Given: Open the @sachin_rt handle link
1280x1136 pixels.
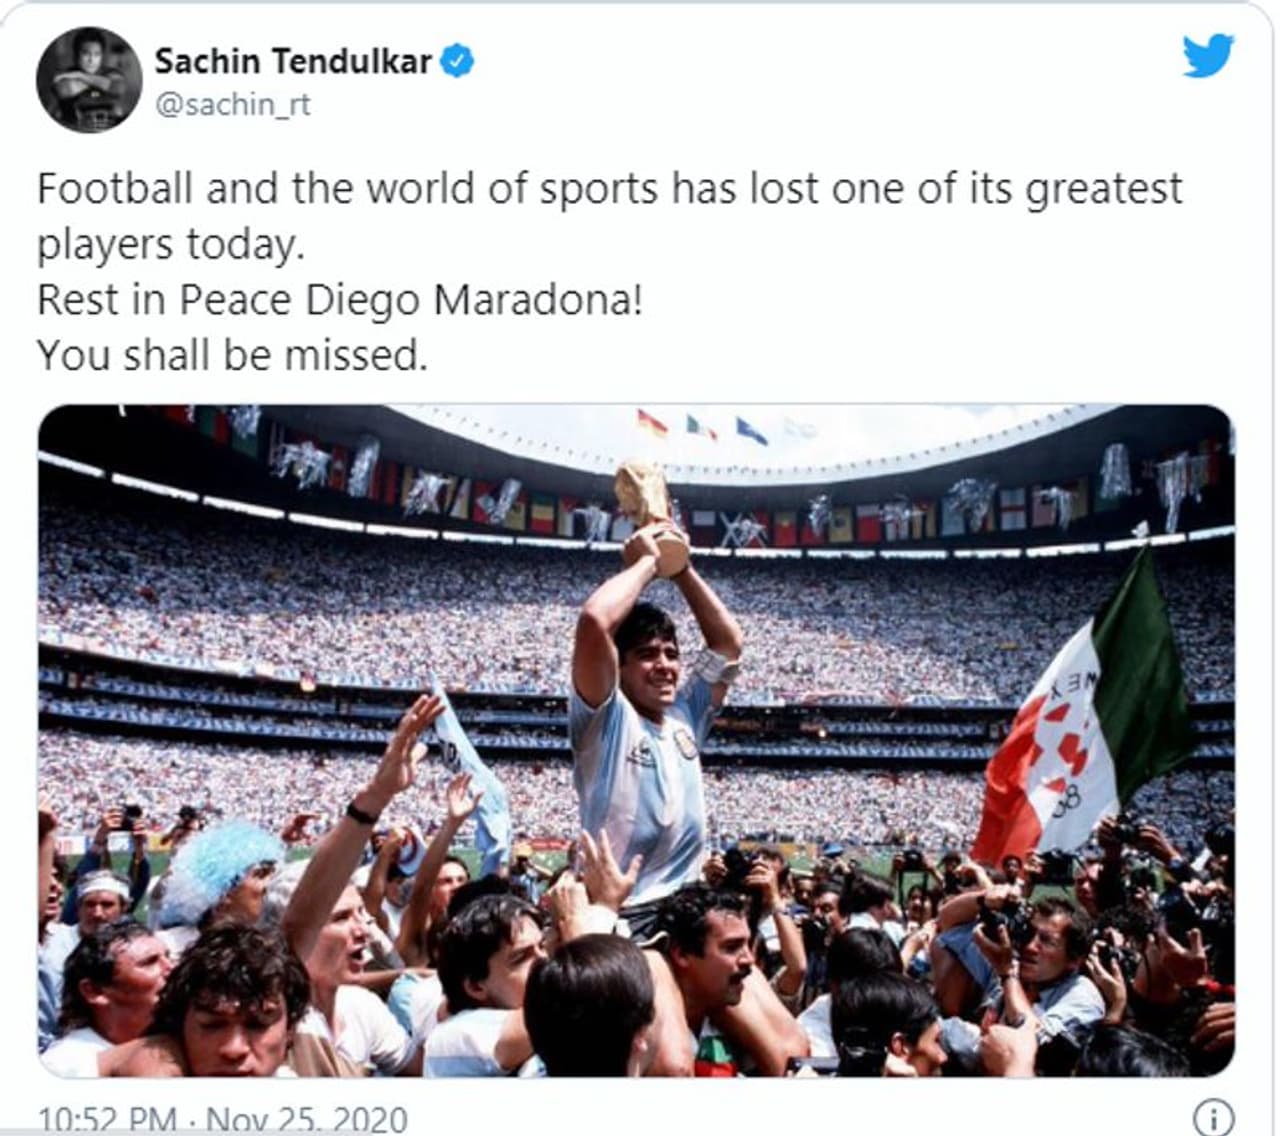Looking at the screenshot, I should (232, 104).
